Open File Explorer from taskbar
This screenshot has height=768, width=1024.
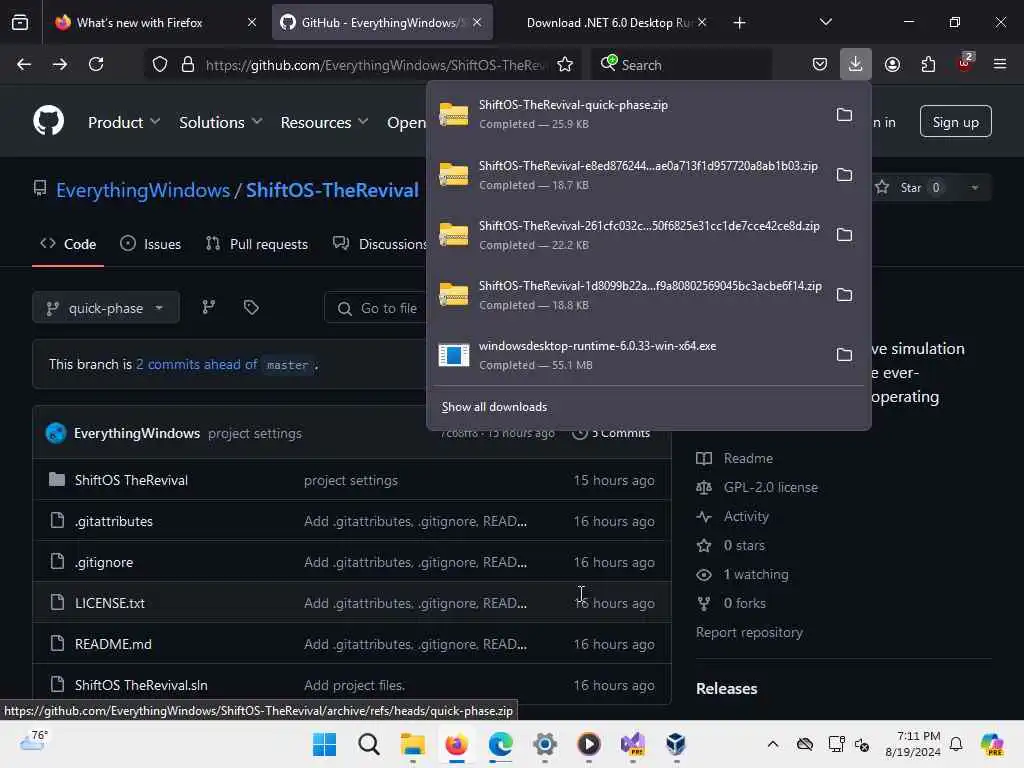(x=413, y=744)
